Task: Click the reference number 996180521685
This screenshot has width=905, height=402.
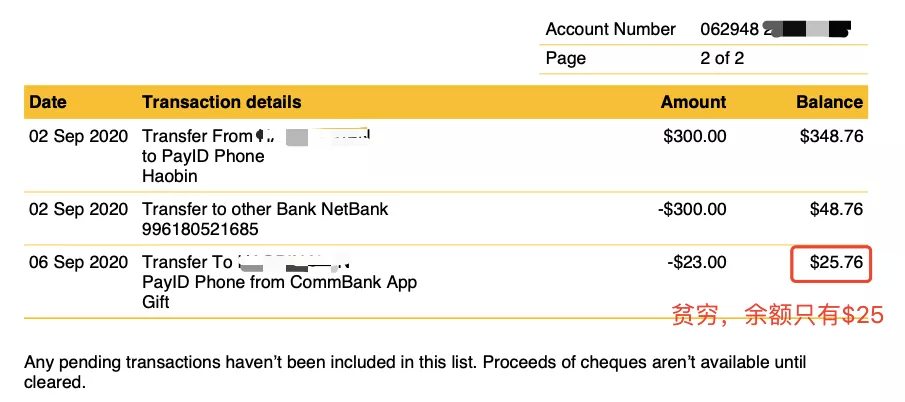Action: point(200,230)
